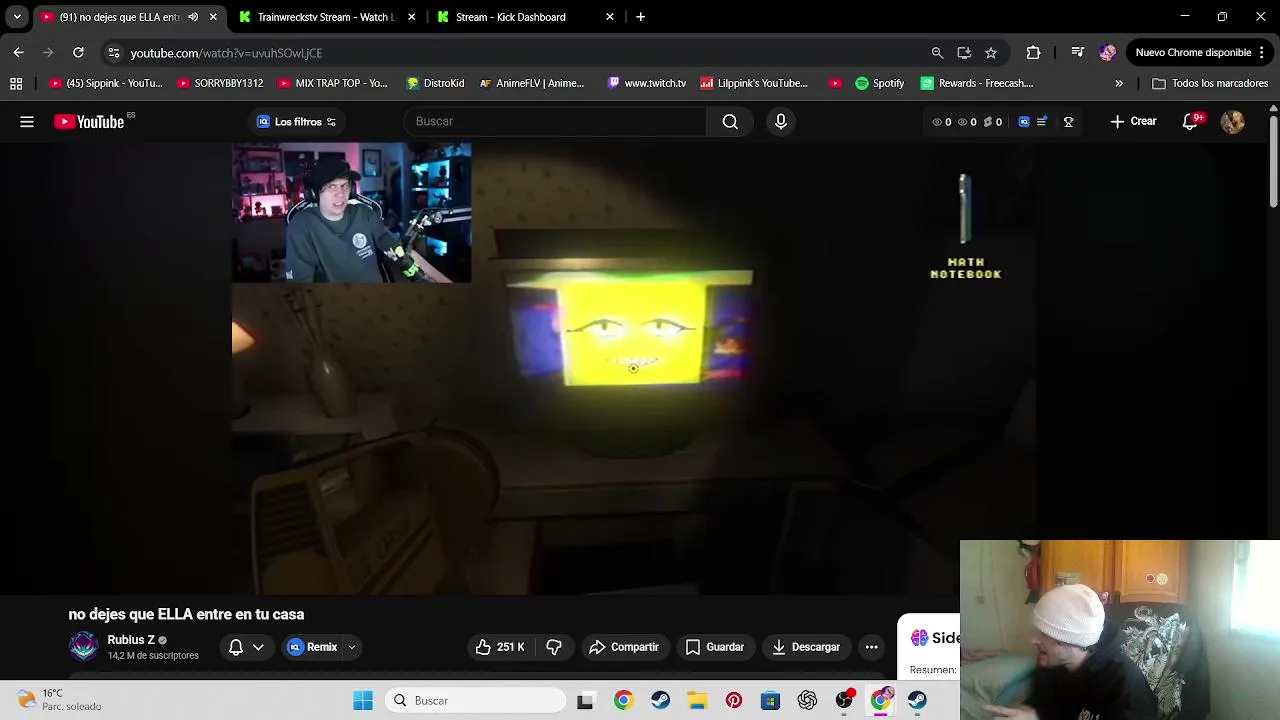Image resolution: width=1280 pixels, height=720 pixels.
Task: Open Chrome apps grid in bookmarks bar
Action: pyautogui.click(x=16, y=84)
